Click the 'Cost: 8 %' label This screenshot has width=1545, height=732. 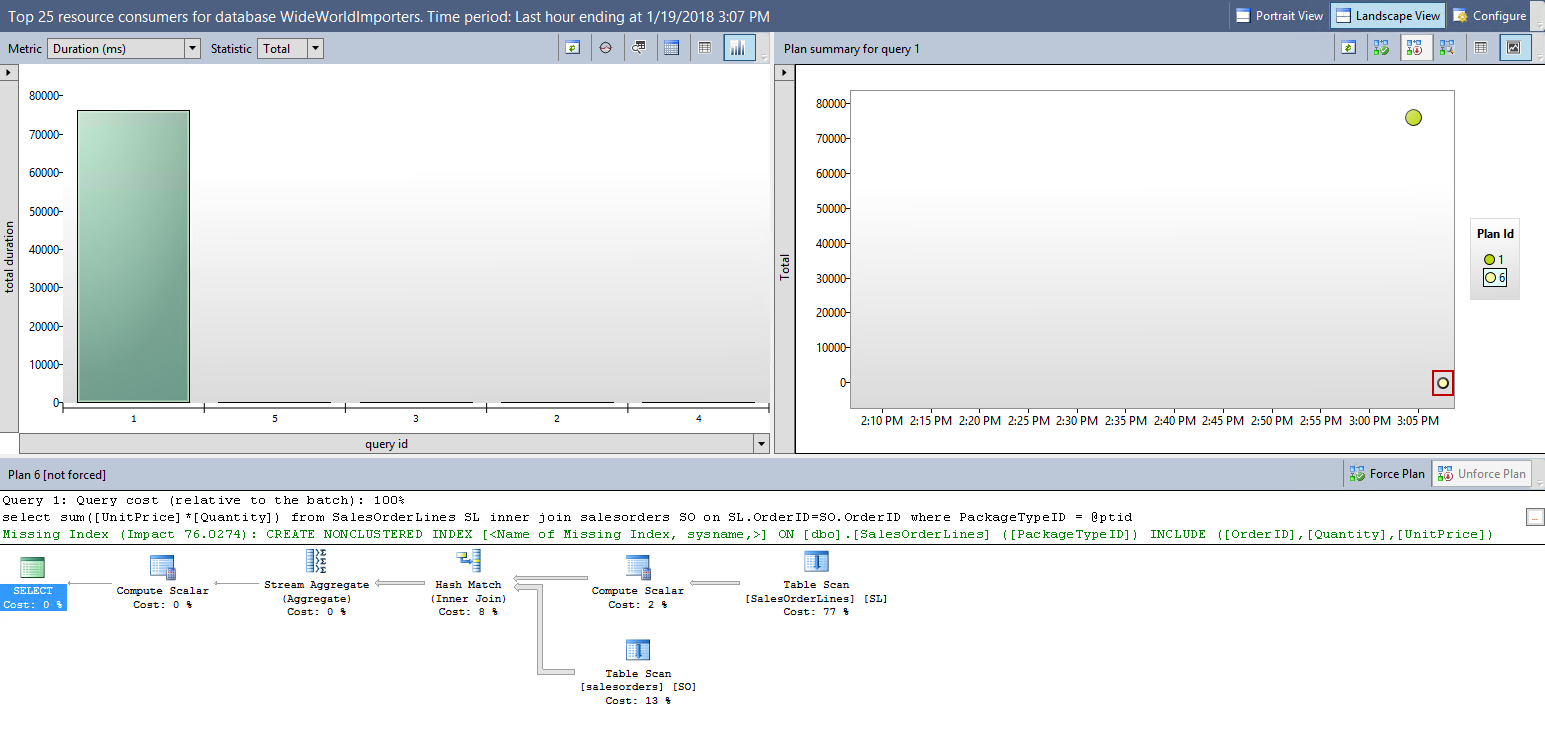tap(468, 612)
